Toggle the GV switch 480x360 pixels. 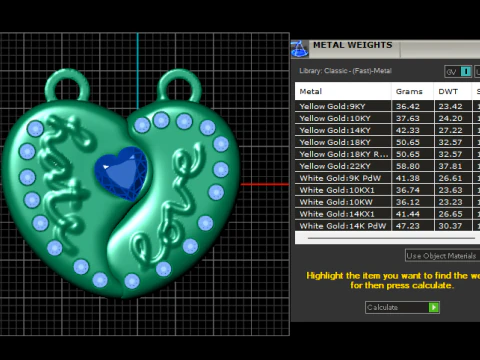(459, 72)
